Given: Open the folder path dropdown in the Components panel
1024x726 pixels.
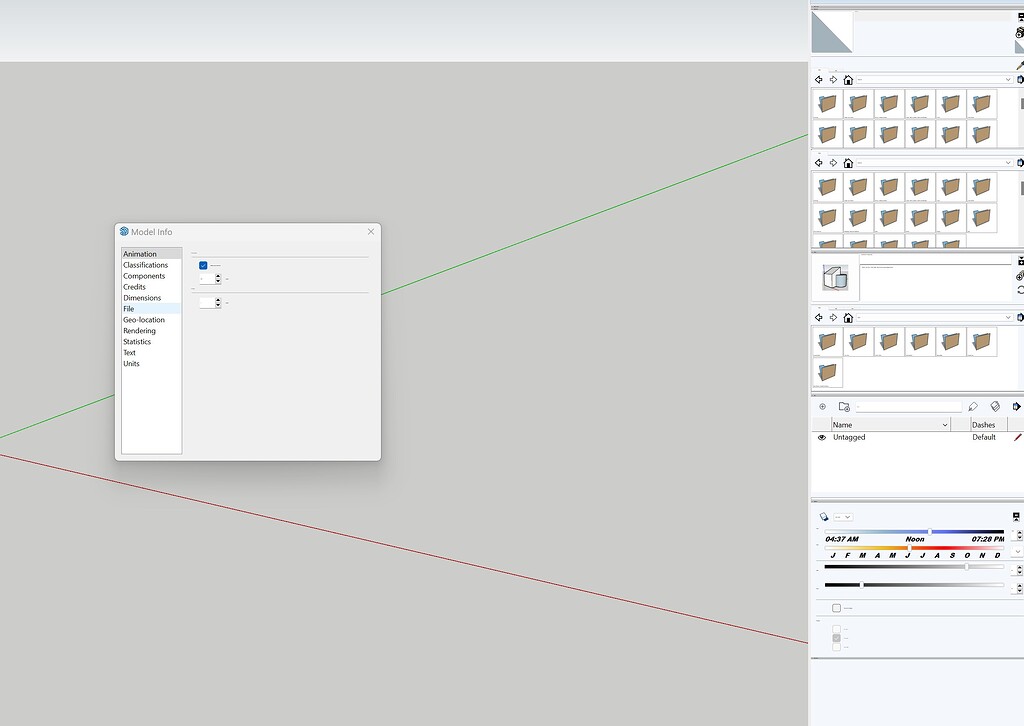Looking at the screenshot, I should 1008,317.
